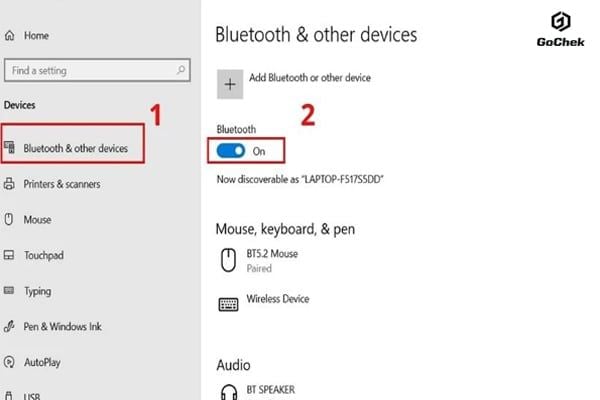
Task: Click the AutoPlay sidebar icon
Action: click(x=9, y=362)
